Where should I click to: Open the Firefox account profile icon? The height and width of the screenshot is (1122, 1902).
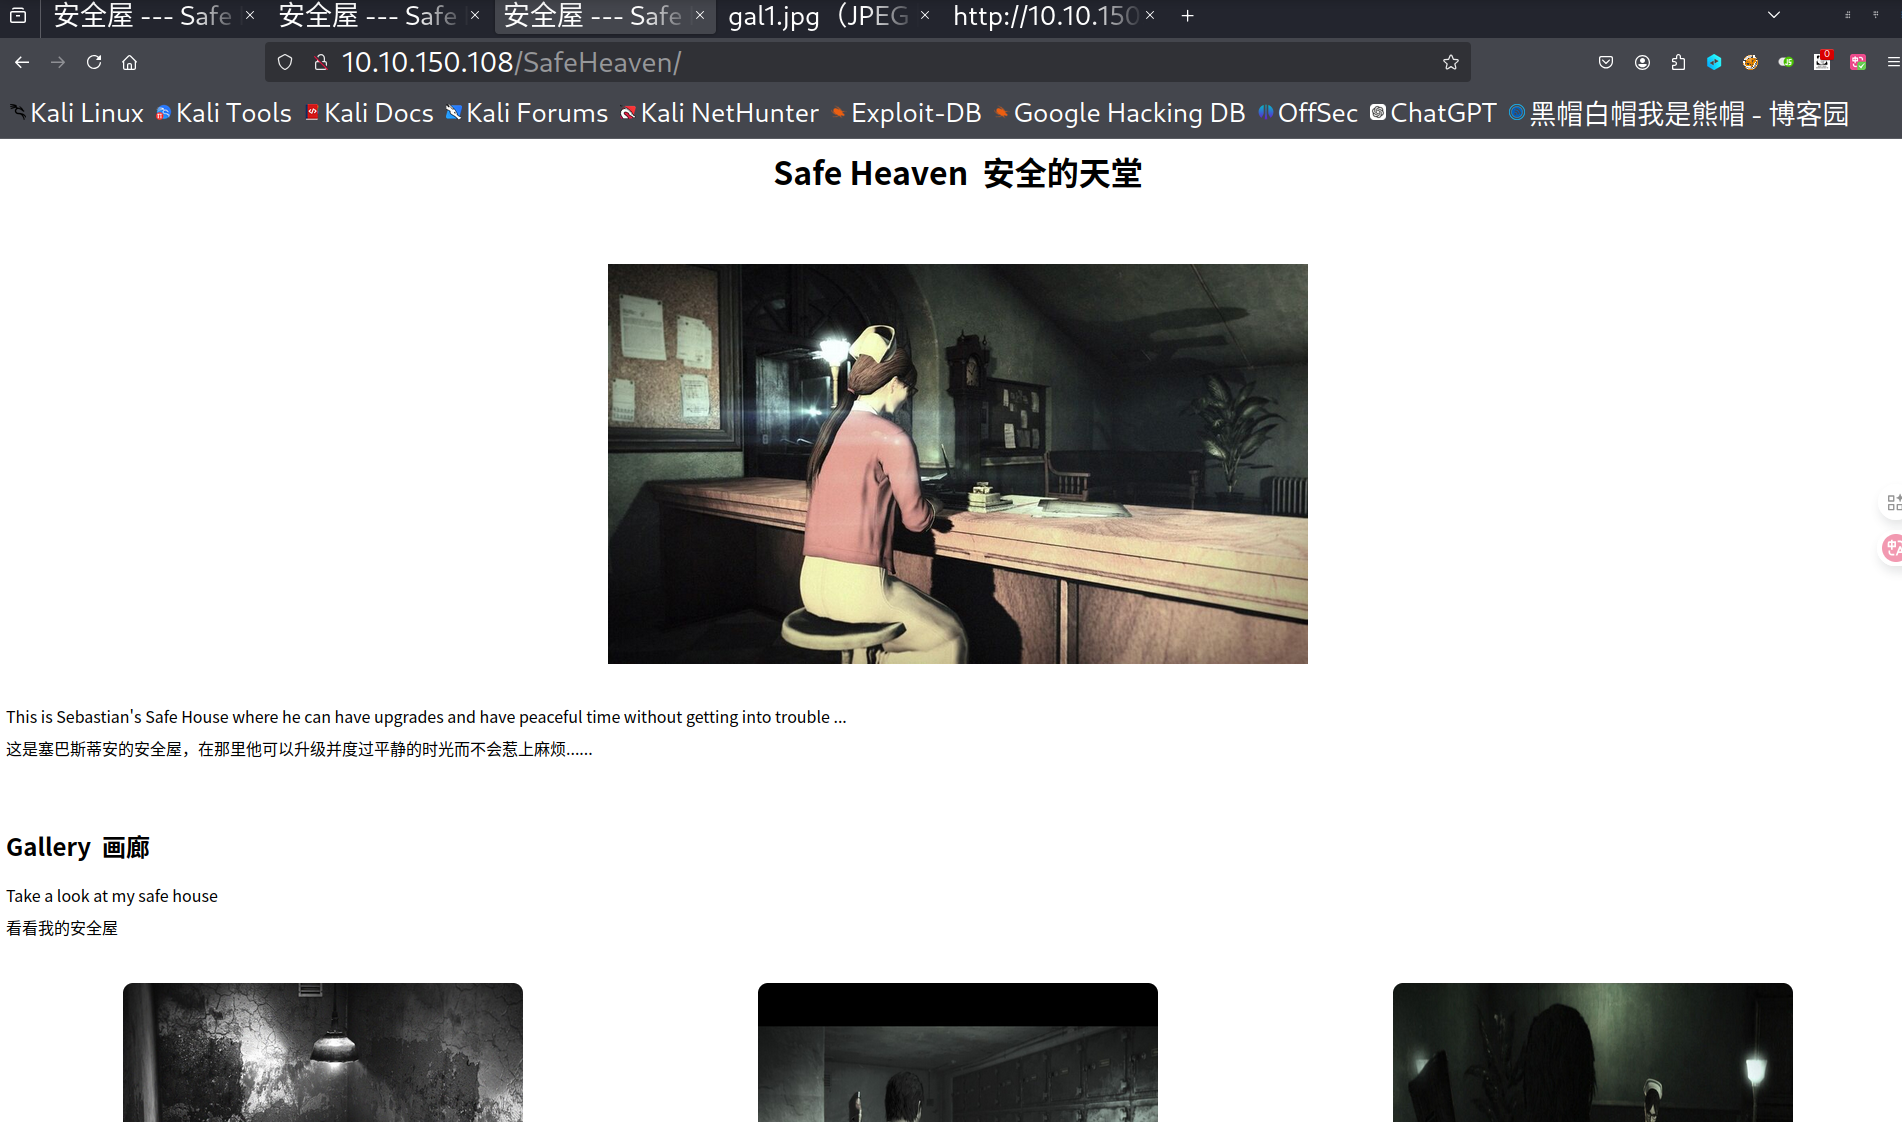[1642, 62]
